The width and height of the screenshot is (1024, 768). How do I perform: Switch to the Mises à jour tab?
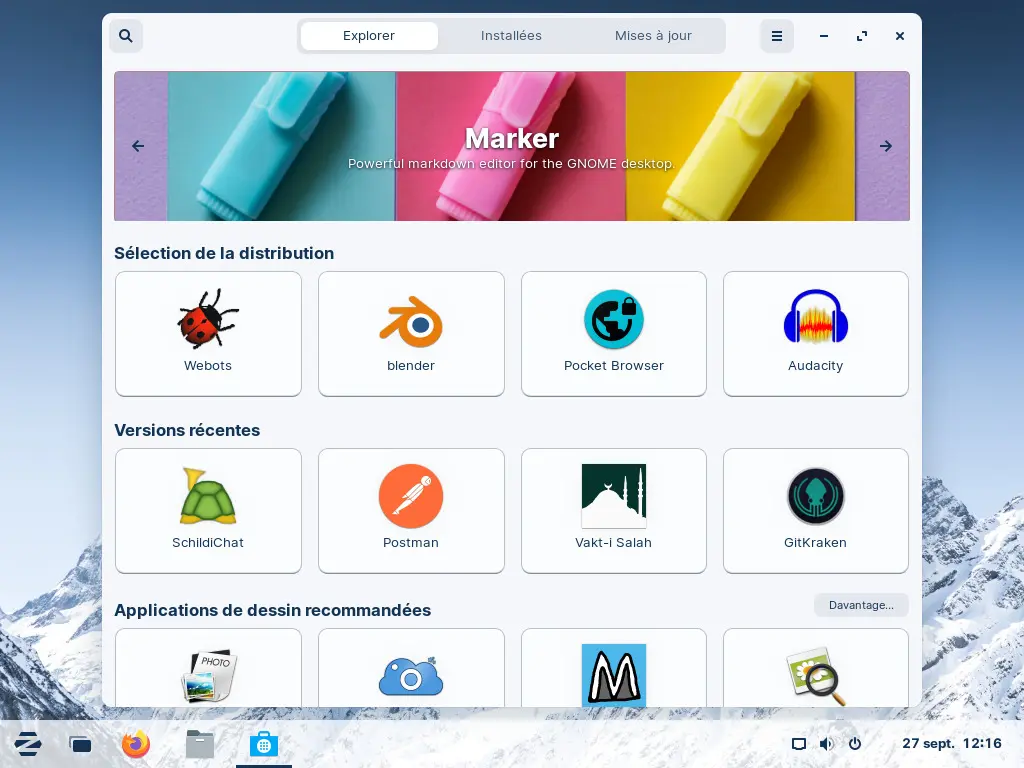tap(653, 36)
